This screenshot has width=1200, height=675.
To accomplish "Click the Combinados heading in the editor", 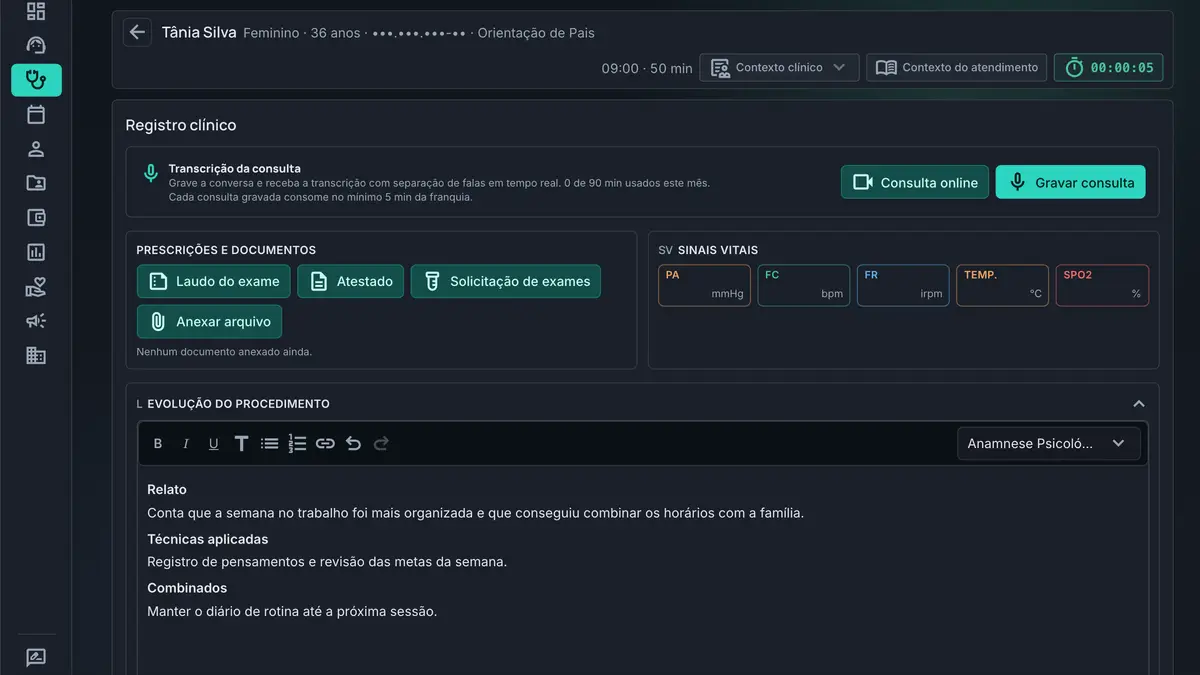I will click(x=187, y=588).
